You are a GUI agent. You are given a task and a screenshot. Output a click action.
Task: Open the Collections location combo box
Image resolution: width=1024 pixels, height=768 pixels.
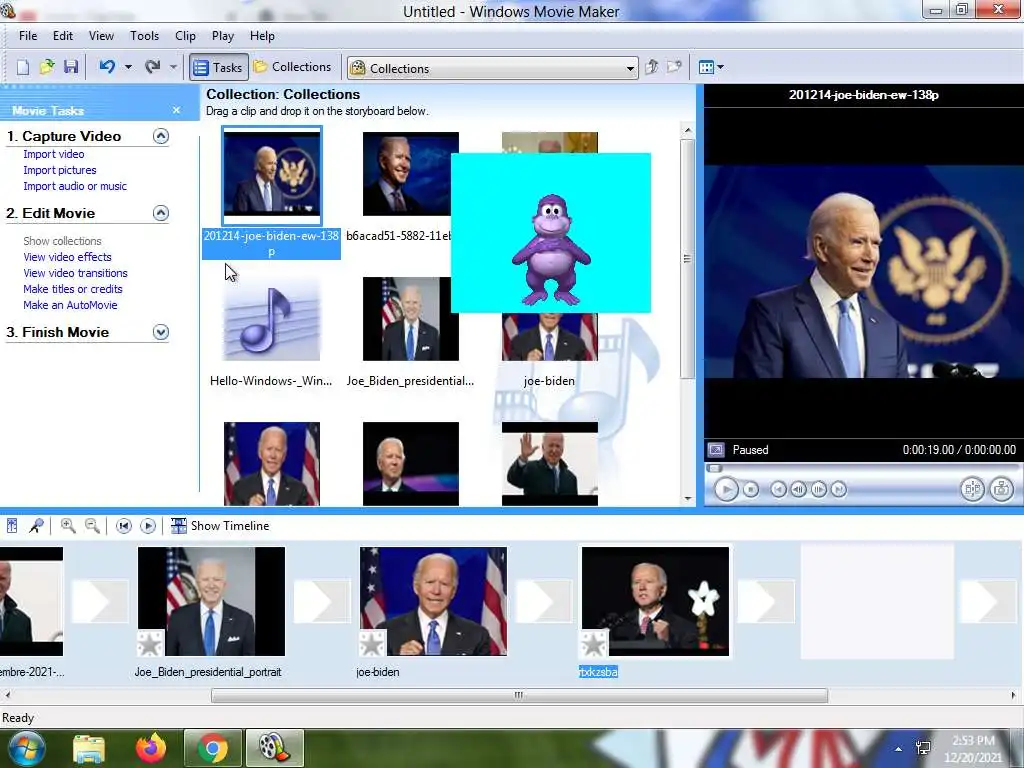tap(493, 68)
